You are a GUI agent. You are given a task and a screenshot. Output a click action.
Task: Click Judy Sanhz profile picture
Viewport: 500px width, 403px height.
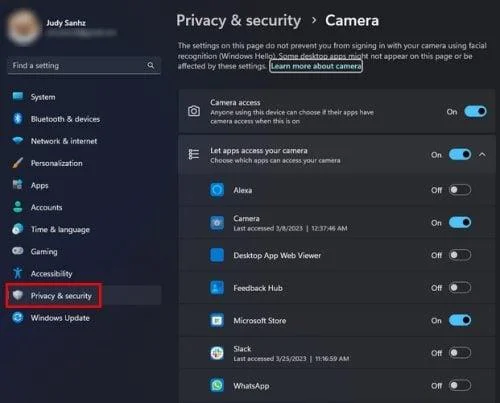coord(23,27)
